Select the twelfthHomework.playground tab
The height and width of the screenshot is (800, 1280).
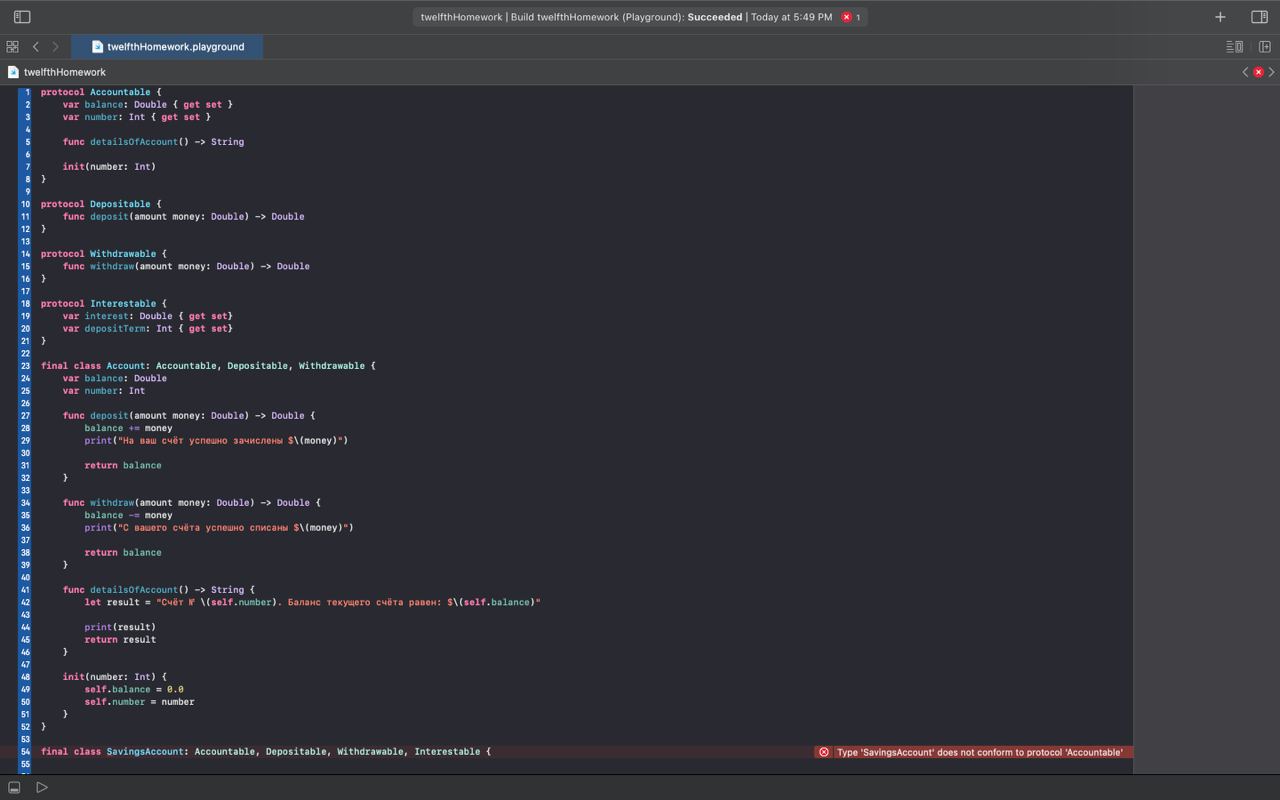click(x=168, y=47)
